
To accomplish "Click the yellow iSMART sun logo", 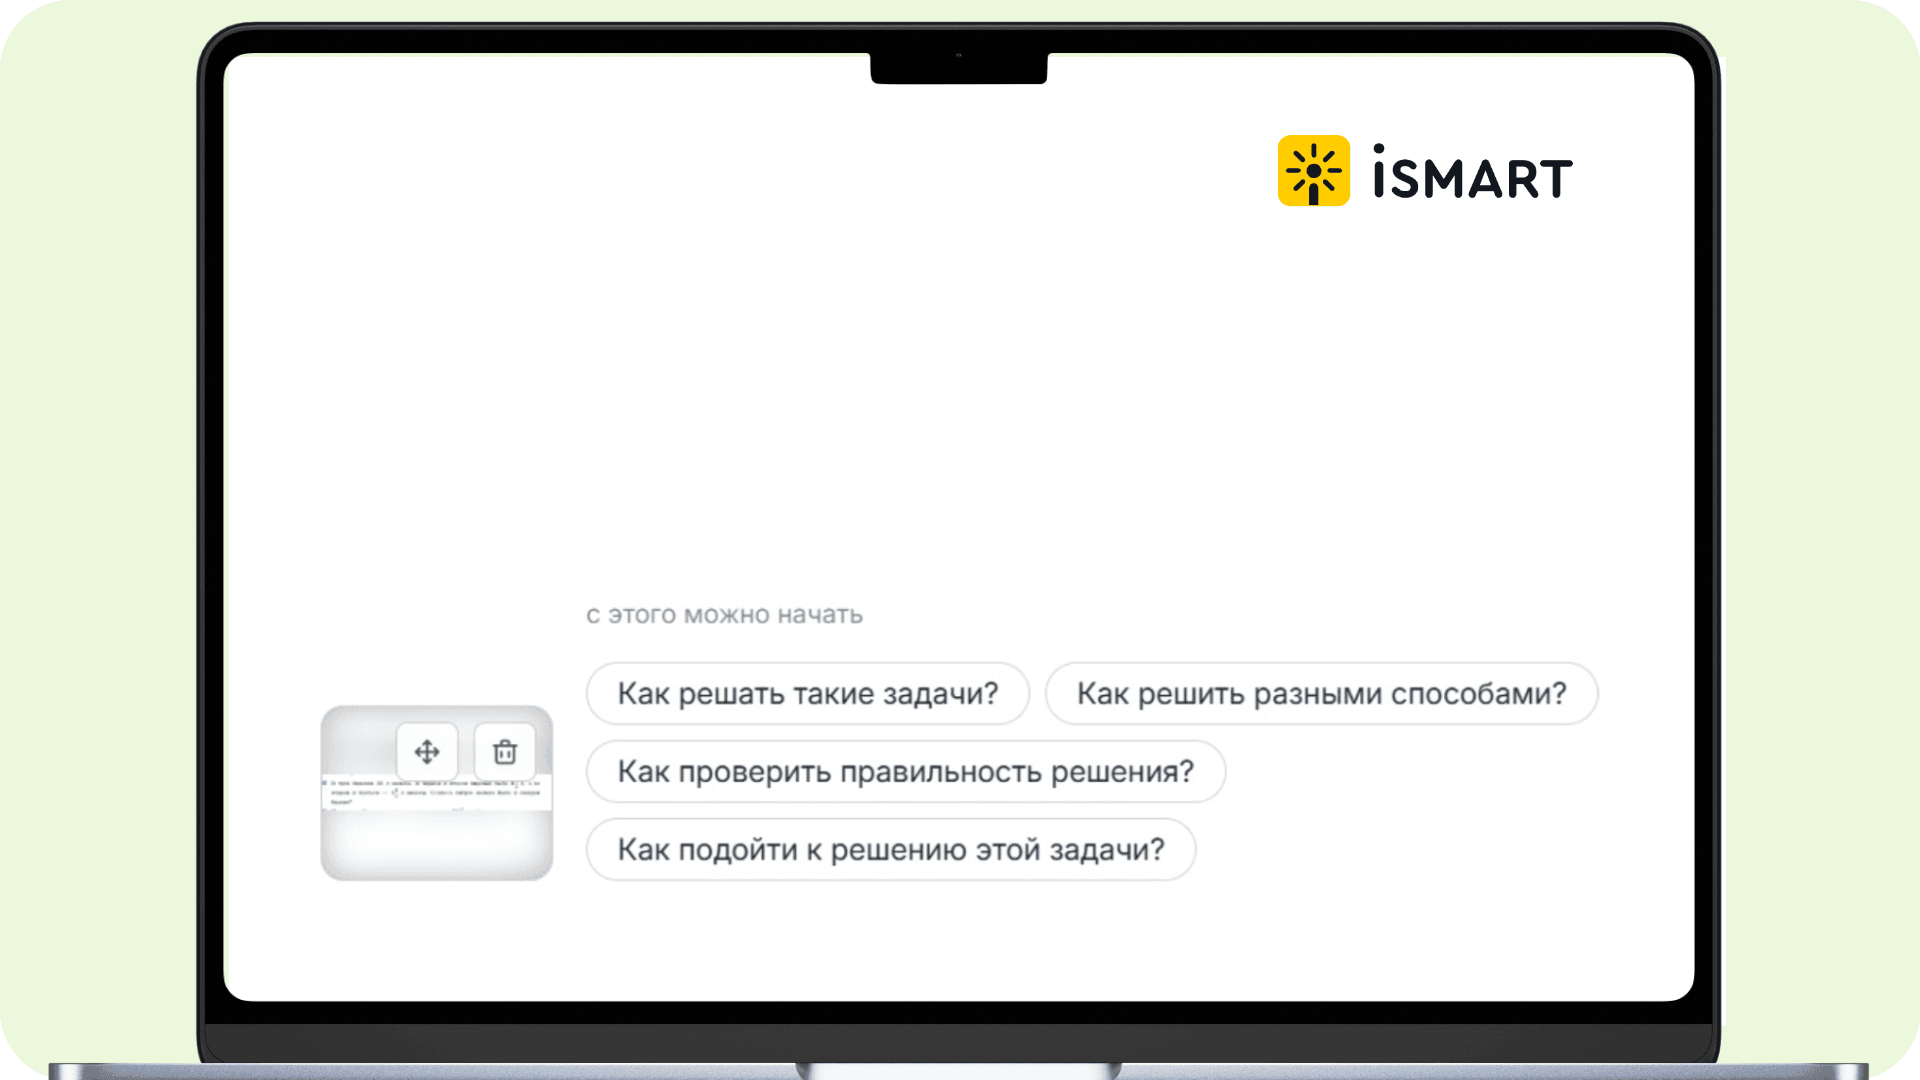I will [x=1313, y=171].
